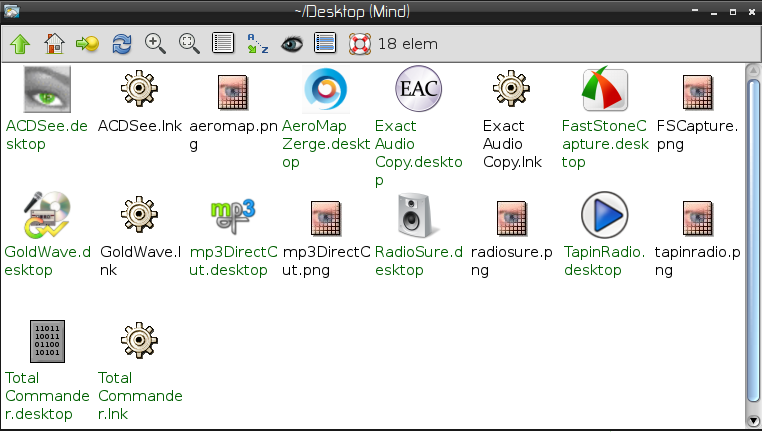Click the go-to location arrow icon
The image size is (762, 432).
87,44
